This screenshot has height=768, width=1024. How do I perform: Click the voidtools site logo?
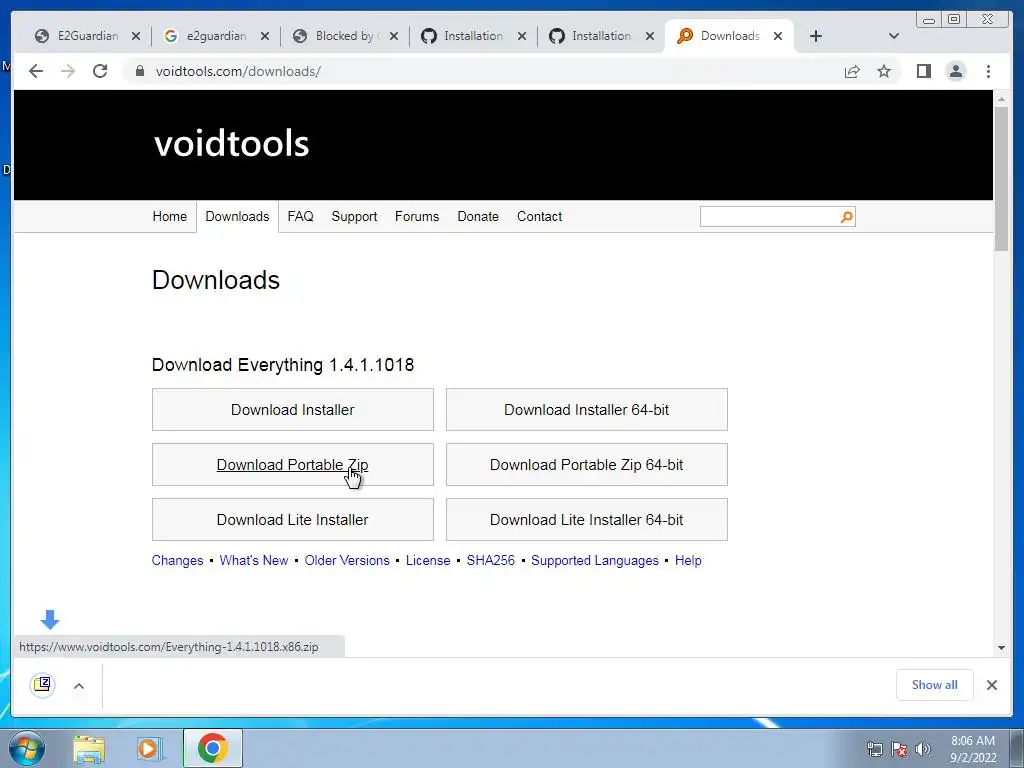tap(231, 143)
